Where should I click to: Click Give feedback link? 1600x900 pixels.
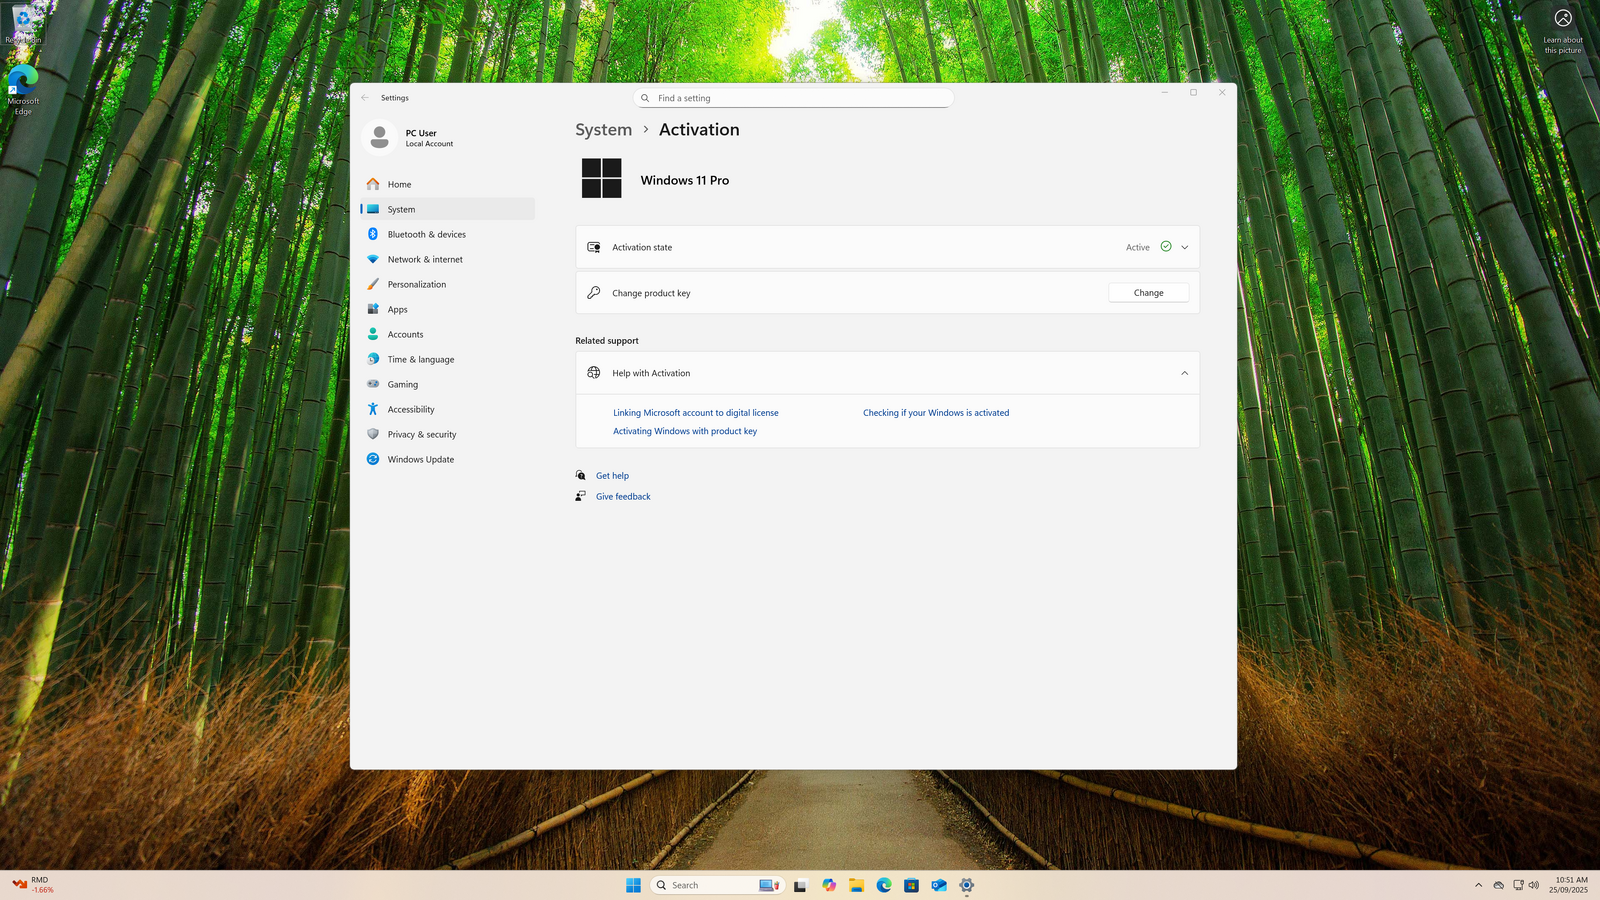(x=623, y=497)
